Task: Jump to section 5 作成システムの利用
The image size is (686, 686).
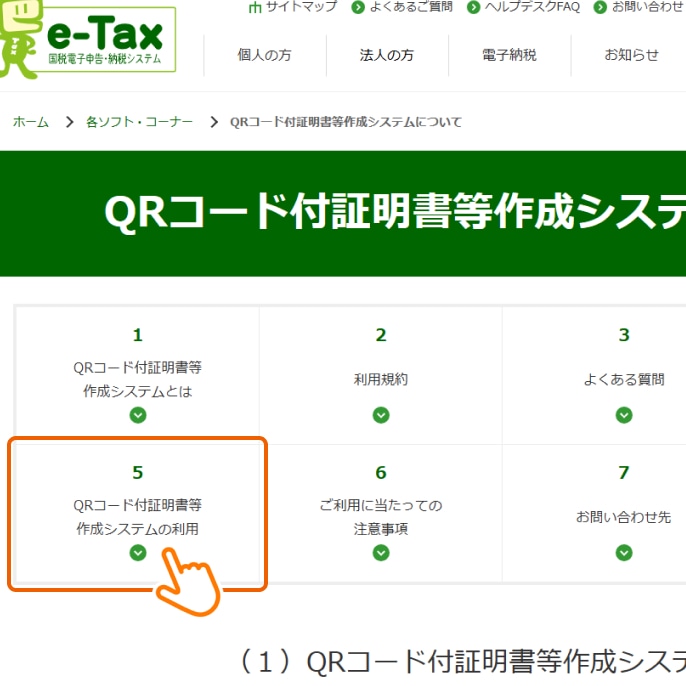Action: (137, 513)
